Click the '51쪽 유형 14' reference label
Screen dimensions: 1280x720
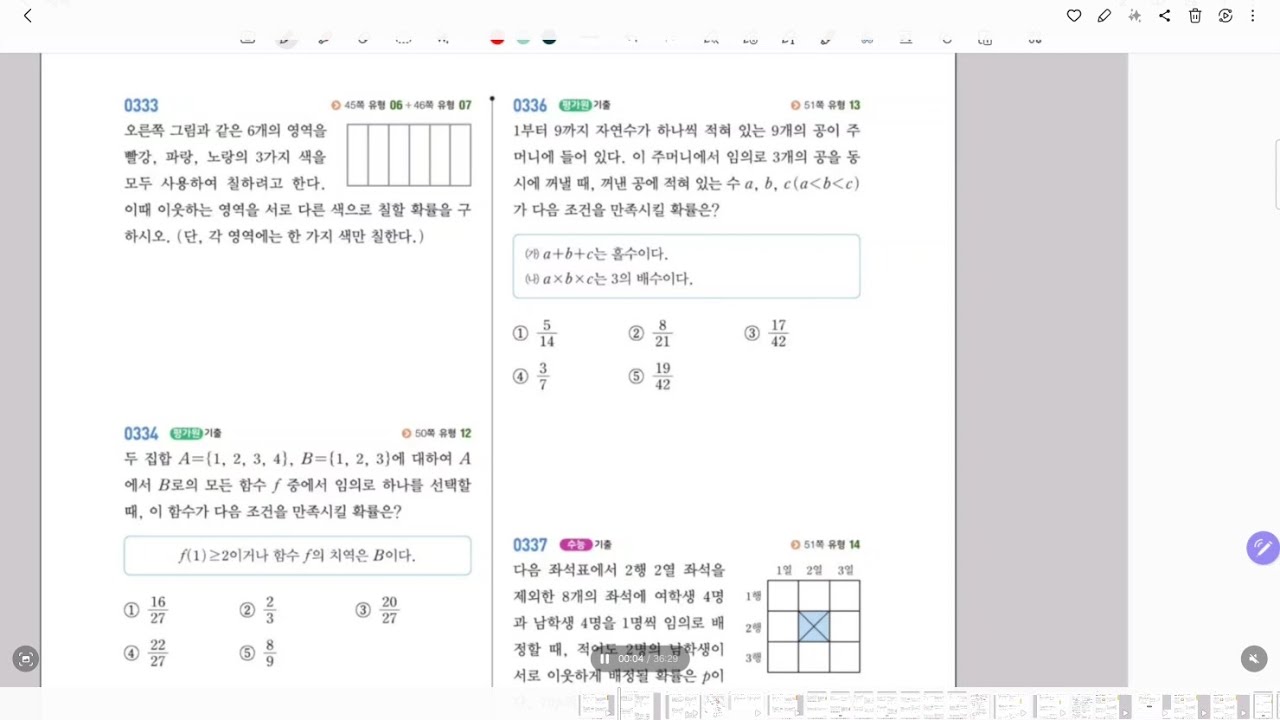tap(825, 545)
